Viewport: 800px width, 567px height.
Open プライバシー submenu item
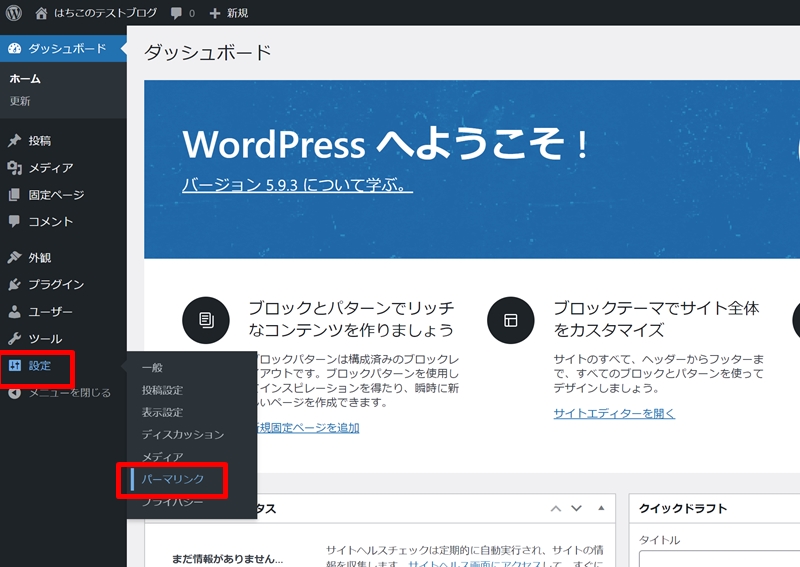click(x=172, y=502)
